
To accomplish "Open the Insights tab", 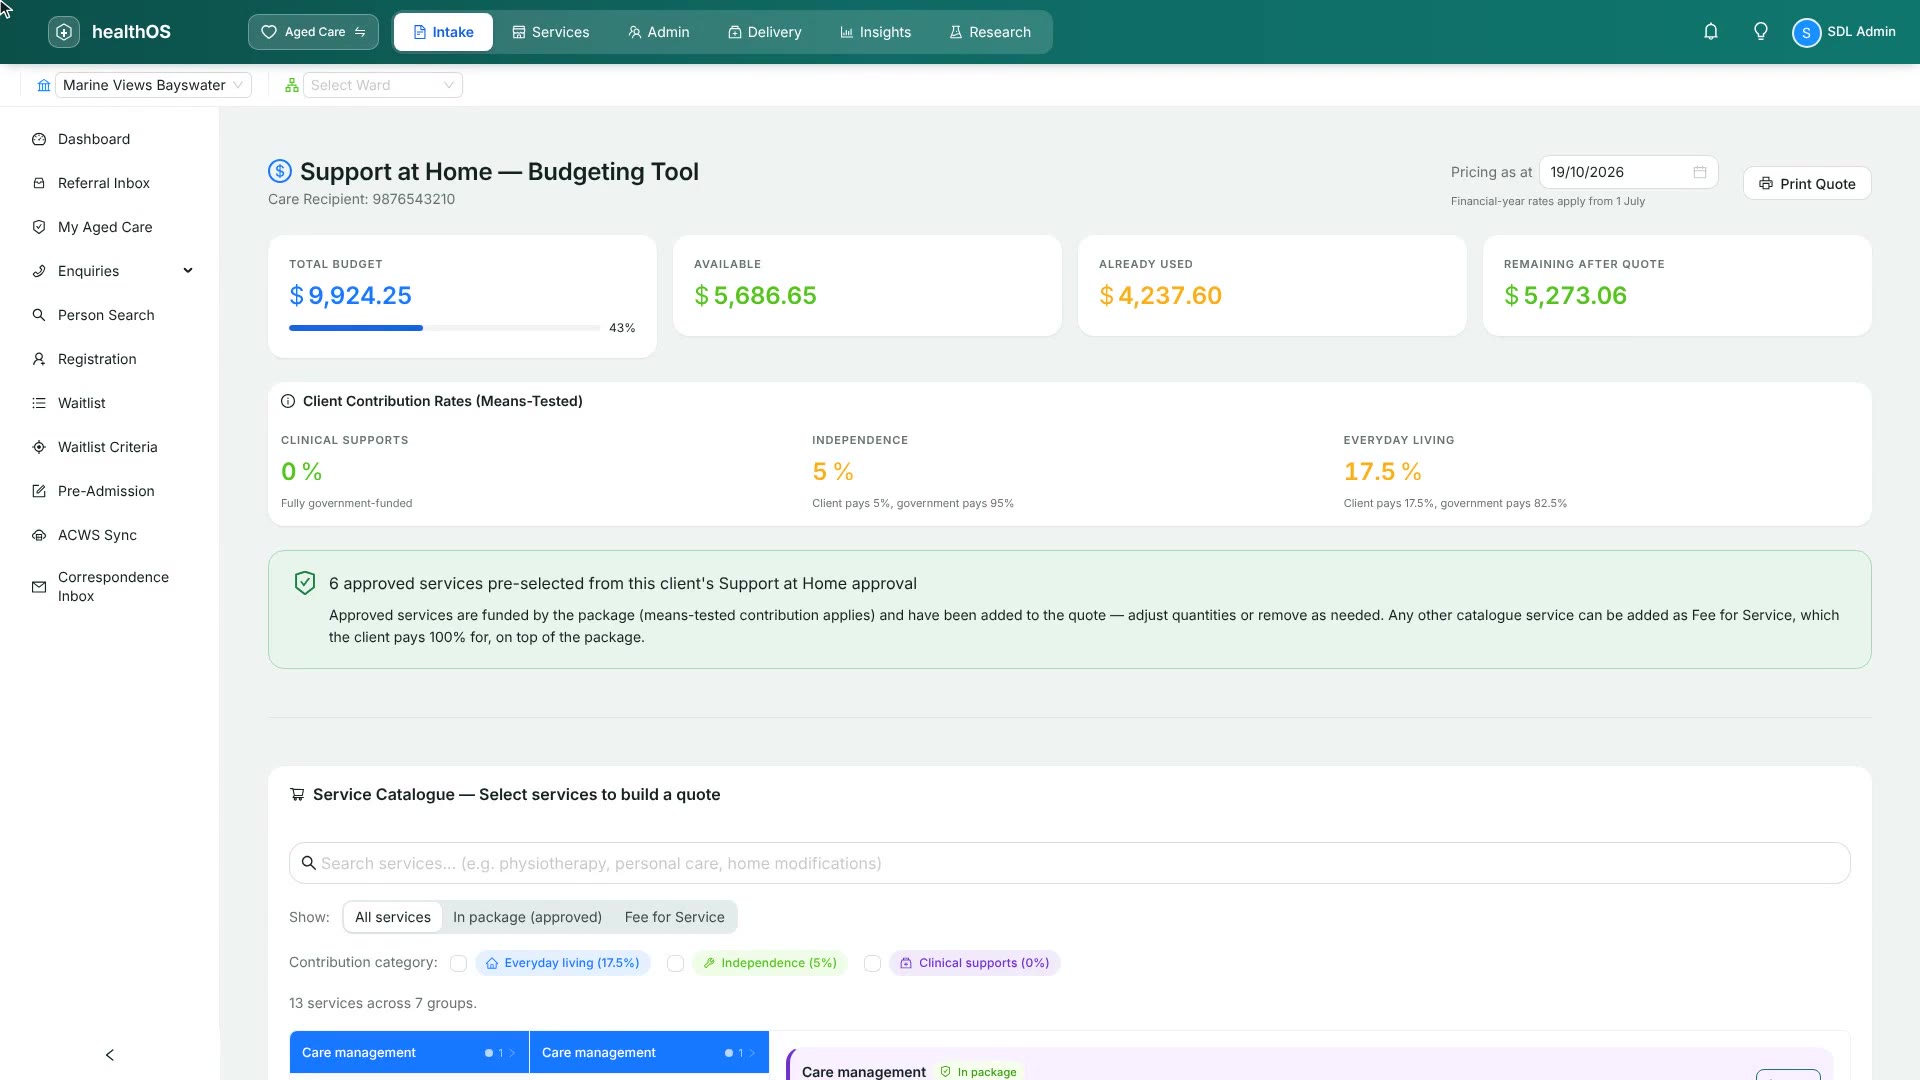I will click(x=876, y=32).
